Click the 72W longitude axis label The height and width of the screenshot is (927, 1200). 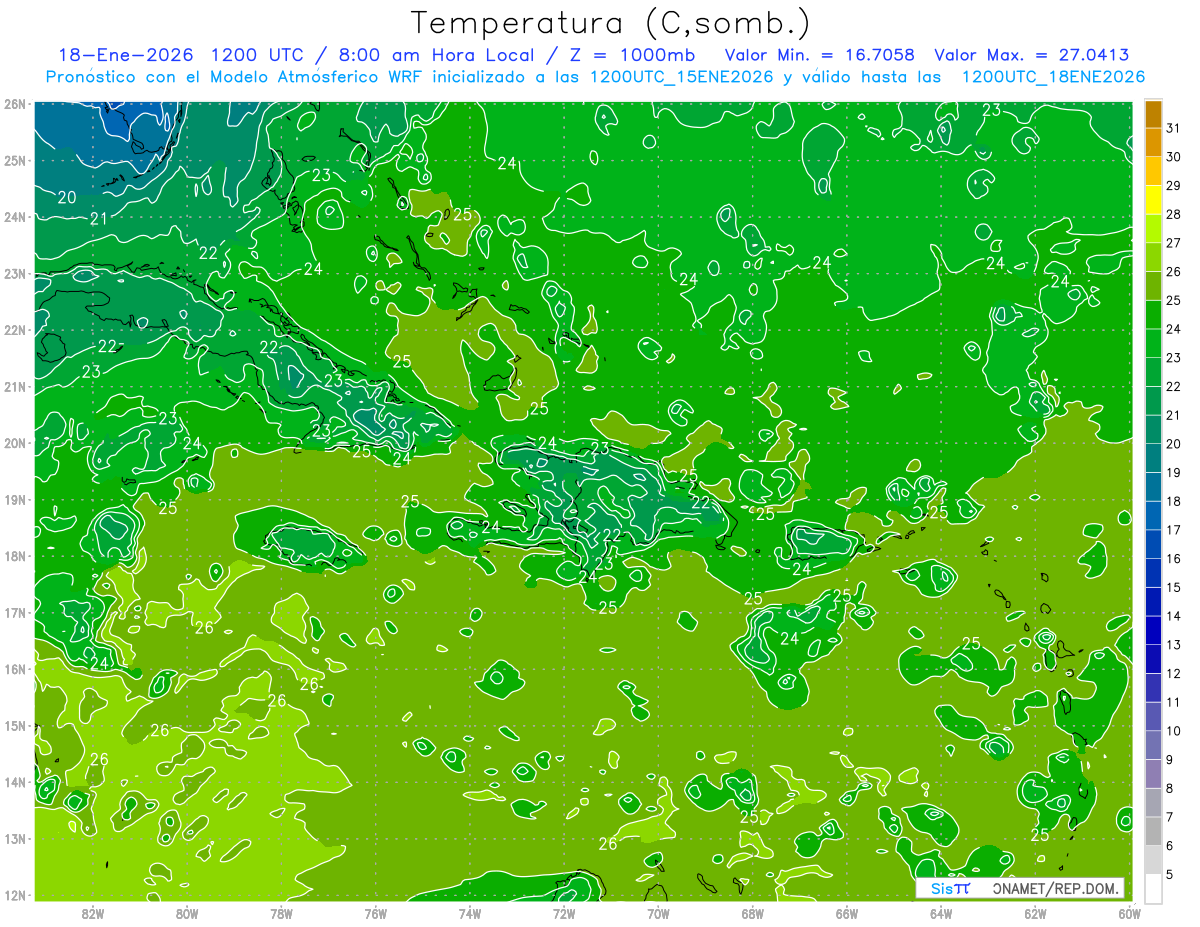[x=564, y=912]
